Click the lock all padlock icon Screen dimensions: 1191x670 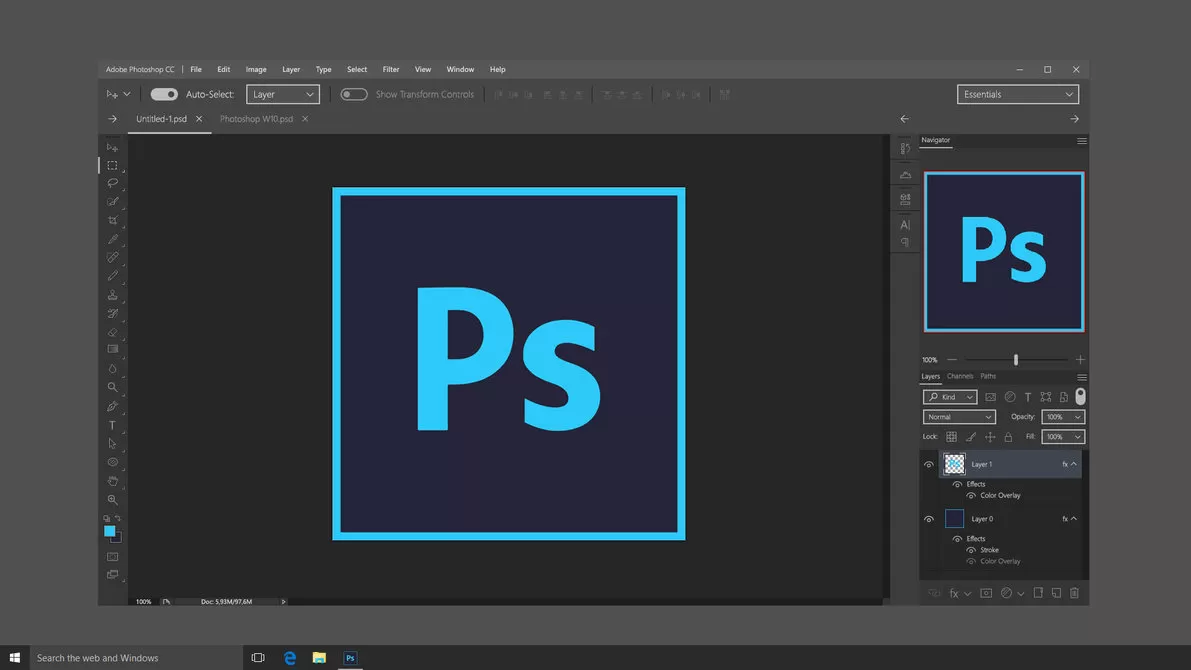(1008, 437)
